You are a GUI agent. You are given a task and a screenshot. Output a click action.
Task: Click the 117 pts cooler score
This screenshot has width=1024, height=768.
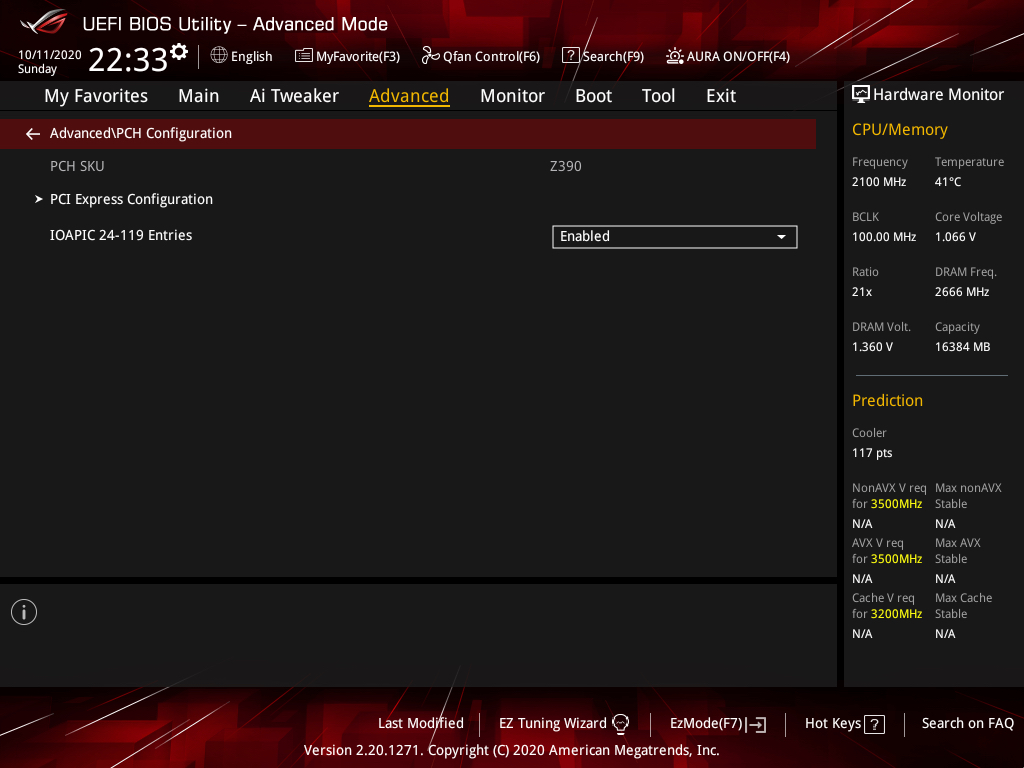872,453
